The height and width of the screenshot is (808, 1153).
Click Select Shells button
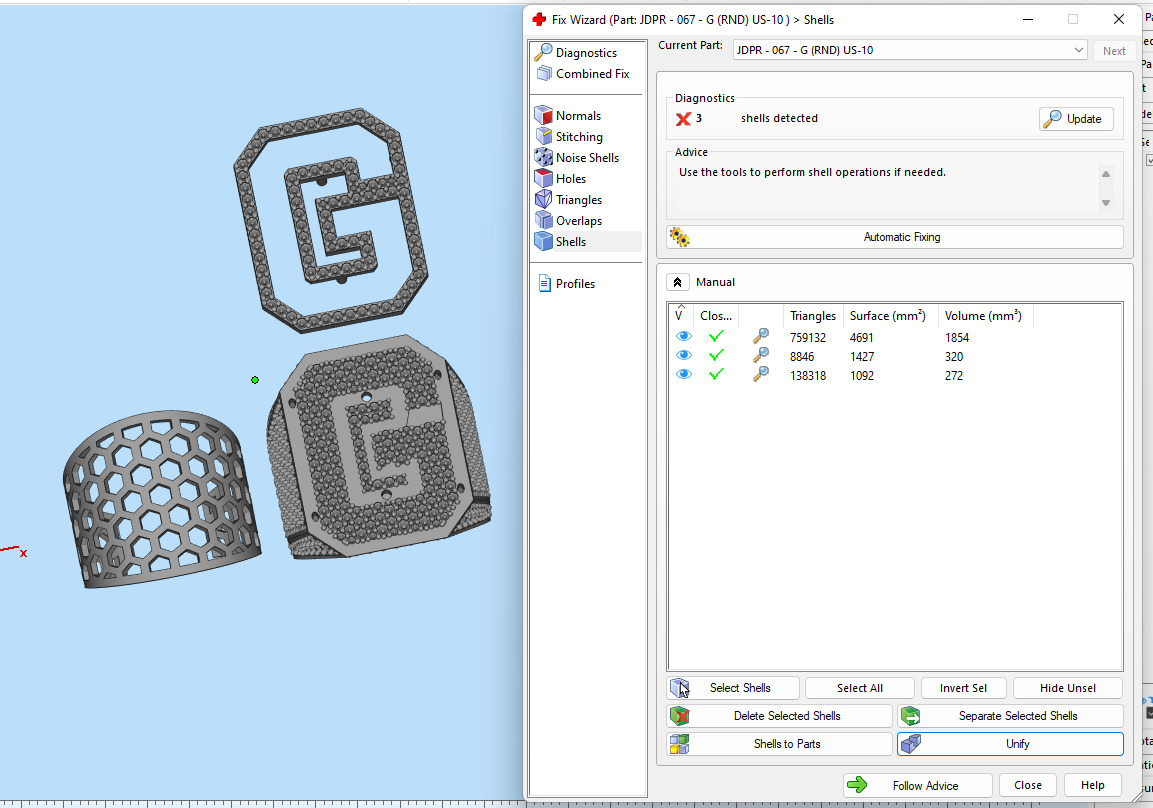[x=732, y=688]
